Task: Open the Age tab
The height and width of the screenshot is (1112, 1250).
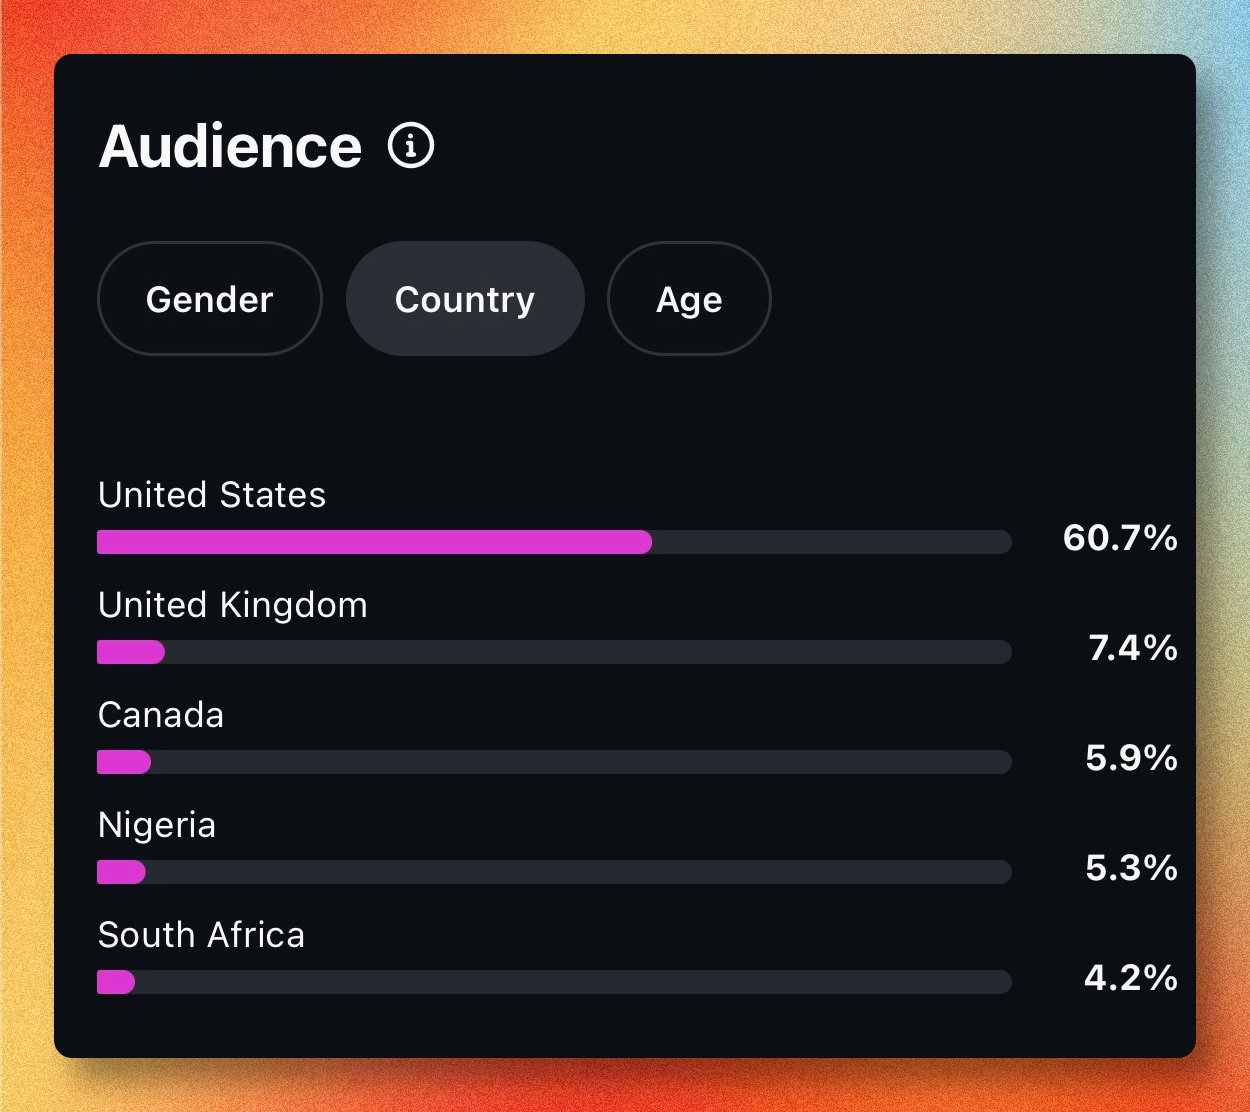Action: click(x=689, y=299)
